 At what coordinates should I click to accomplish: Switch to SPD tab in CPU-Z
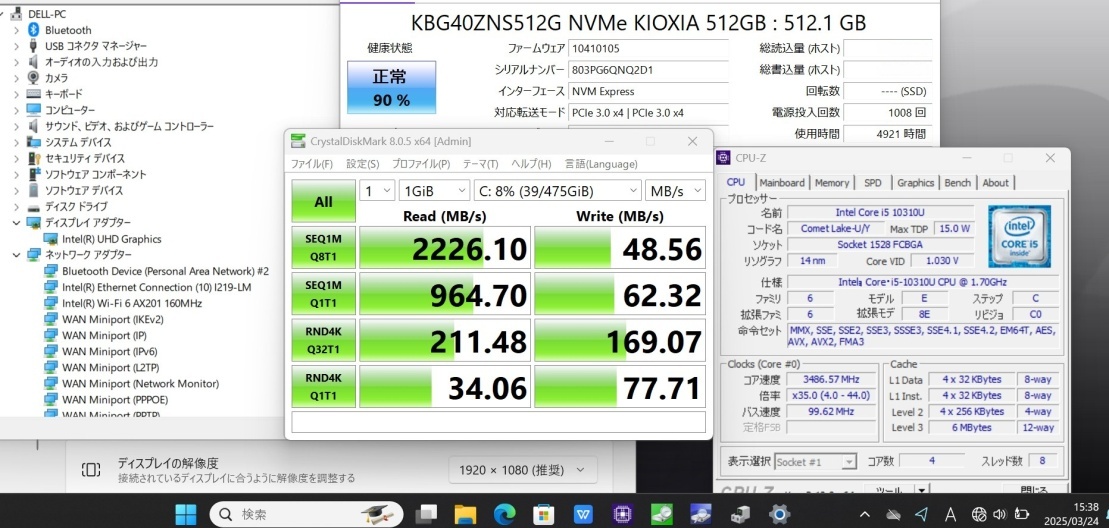[873, 182]
